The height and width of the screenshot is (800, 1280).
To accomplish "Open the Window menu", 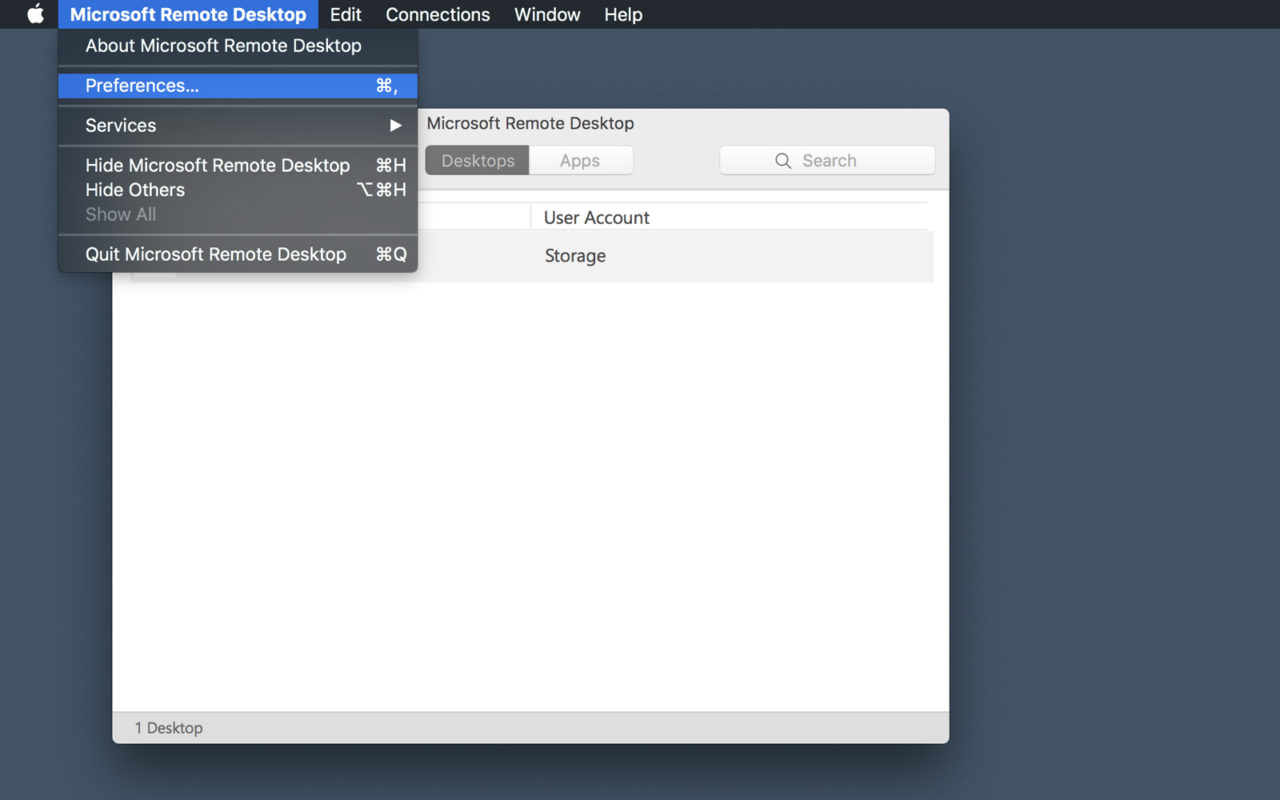I will [x=547, y=14].
